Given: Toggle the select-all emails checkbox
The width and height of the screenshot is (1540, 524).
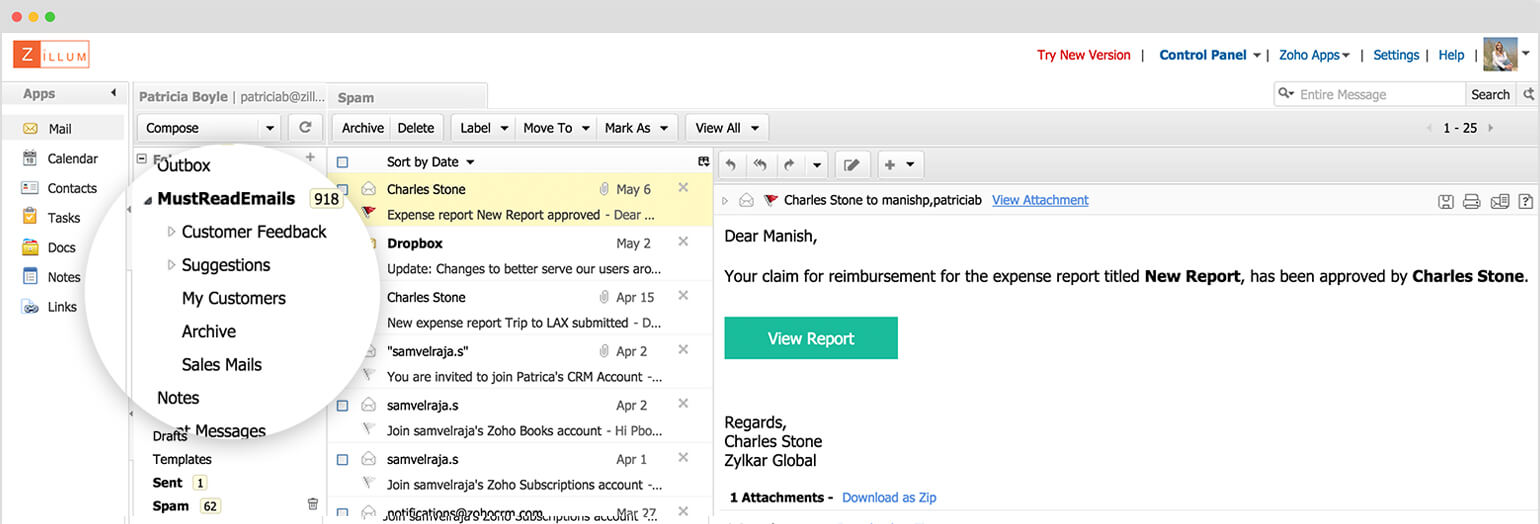Looking at the screenshot, I should tap(343, 162).
